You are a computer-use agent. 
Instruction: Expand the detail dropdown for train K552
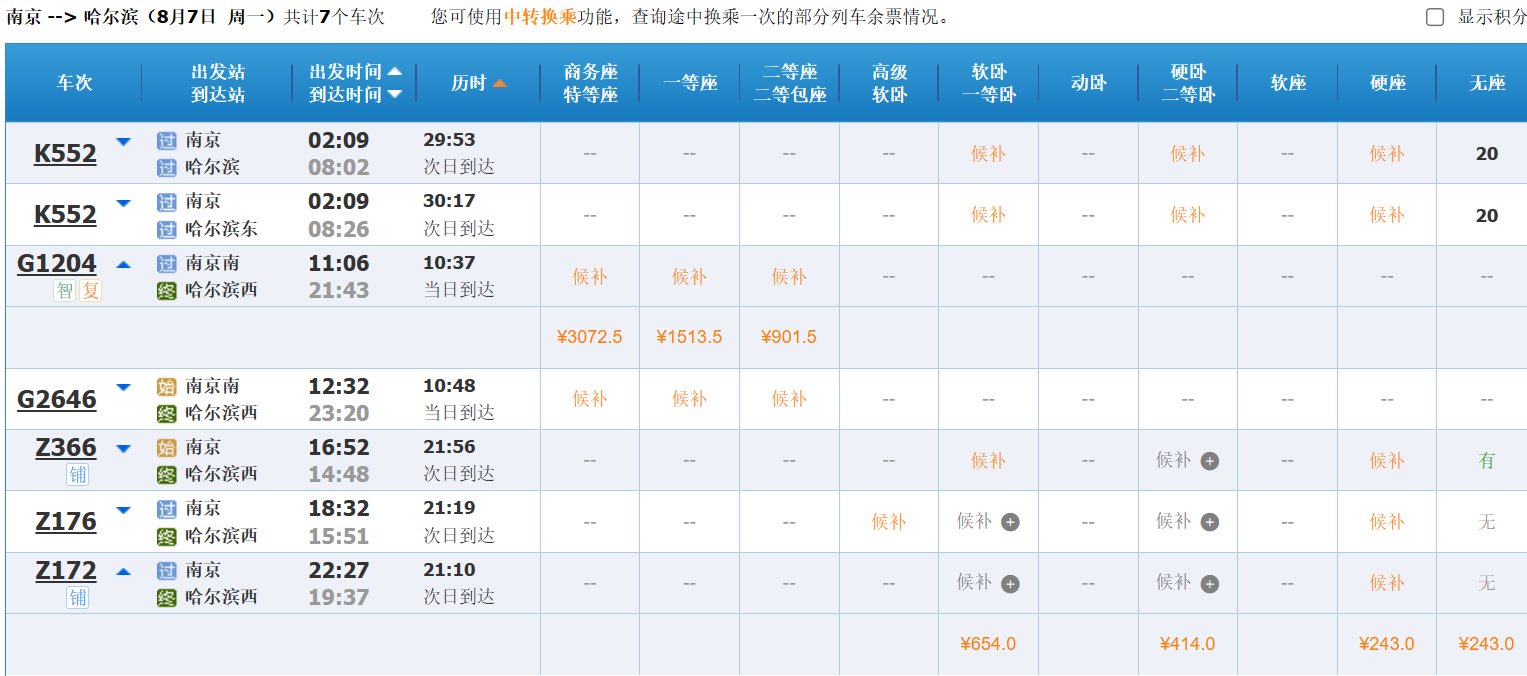123,140
